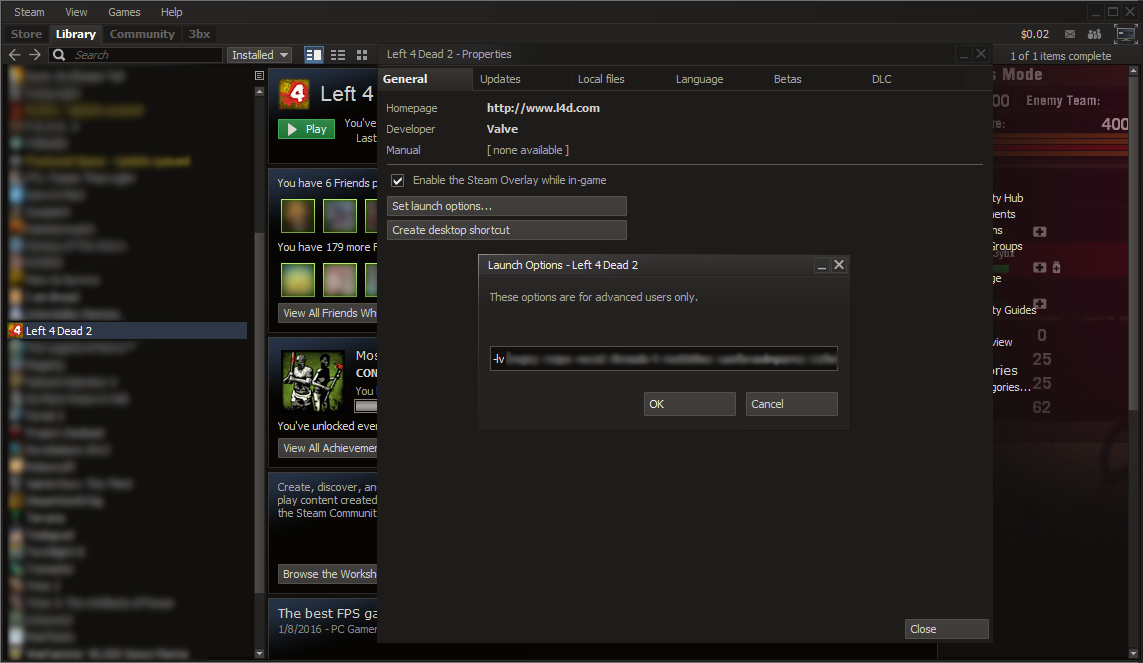Switch to the Updates tab
The width and height of the screenshot is (1143, 663).
coord(500,79)
